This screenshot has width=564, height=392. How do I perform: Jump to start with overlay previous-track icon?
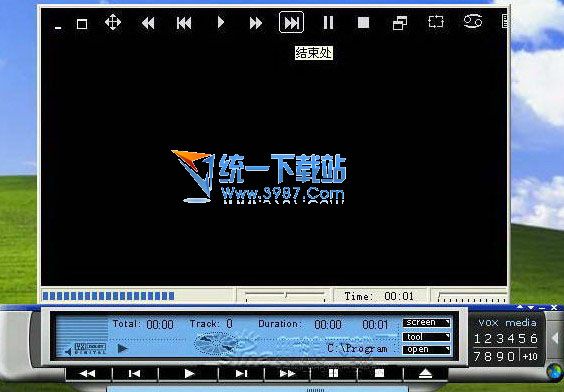tap(184, 23)
